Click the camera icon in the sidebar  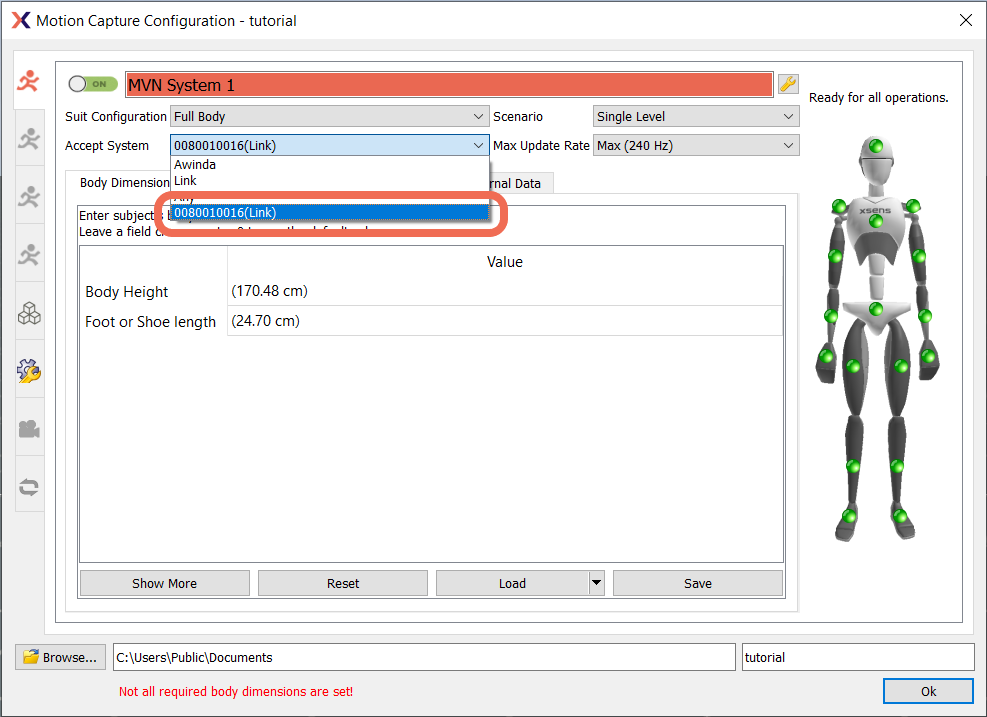point(29,428)
